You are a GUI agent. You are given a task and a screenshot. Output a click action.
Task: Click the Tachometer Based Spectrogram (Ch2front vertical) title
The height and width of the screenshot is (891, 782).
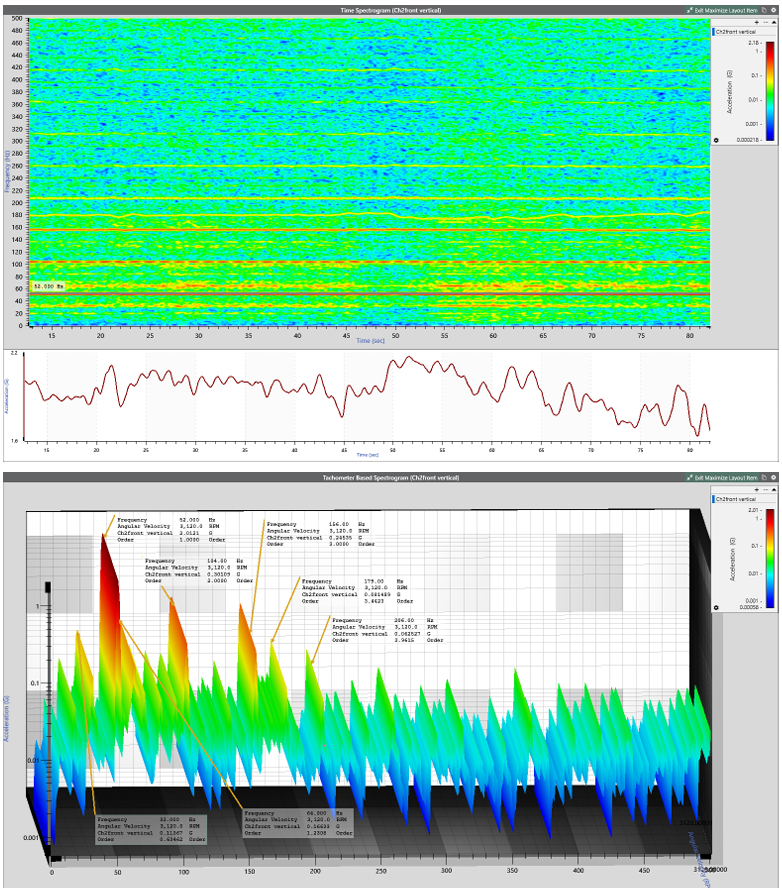[390, 478]
